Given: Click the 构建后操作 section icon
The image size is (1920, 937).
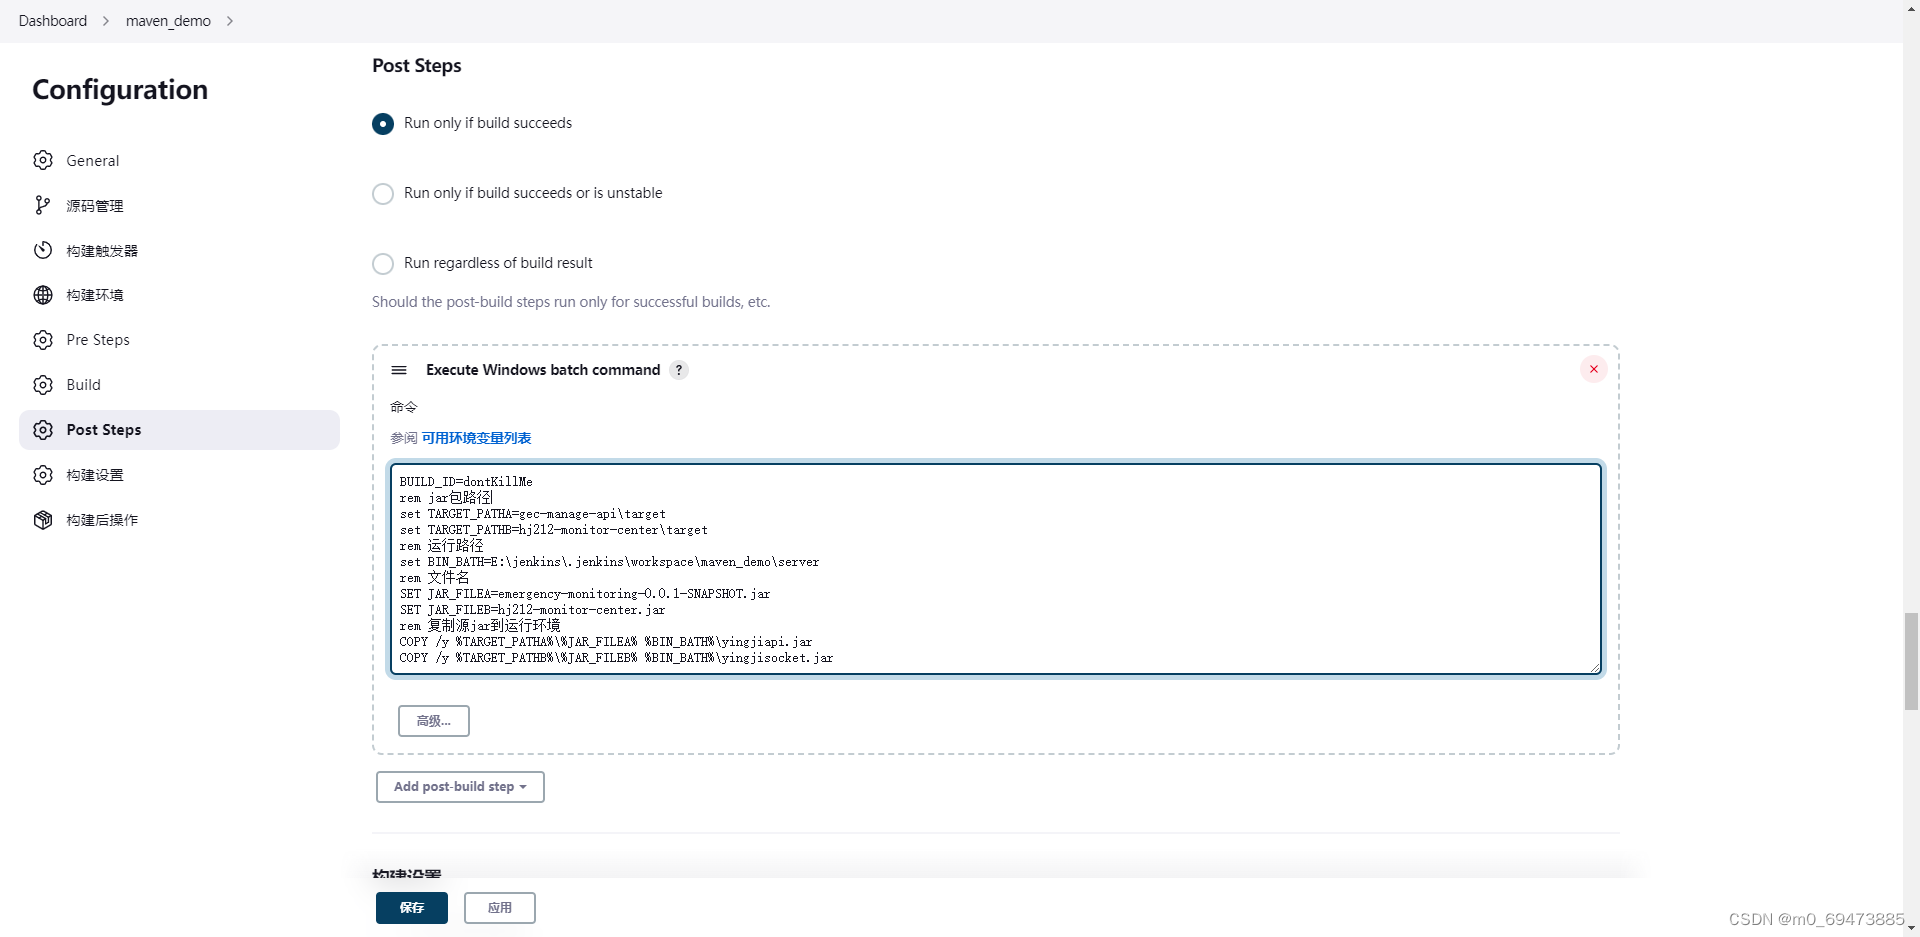Looking at the screenshot, I should pyautogui.click(x=43, y=519).
